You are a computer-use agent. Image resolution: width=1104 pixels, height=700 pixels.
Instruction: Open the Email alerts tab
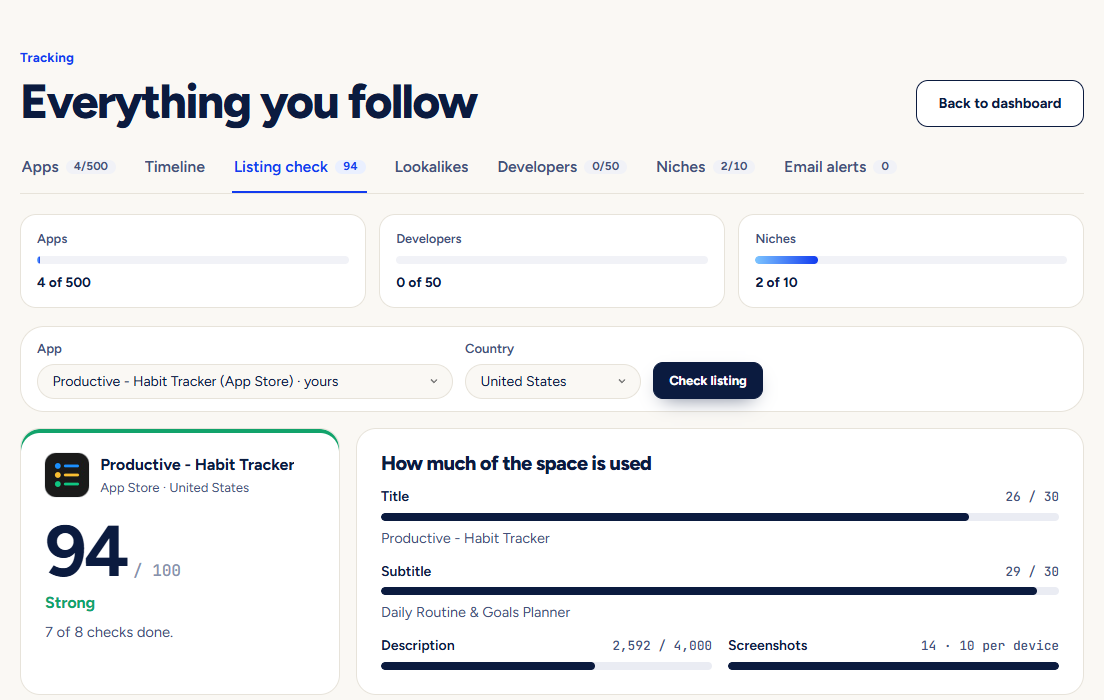839,167
